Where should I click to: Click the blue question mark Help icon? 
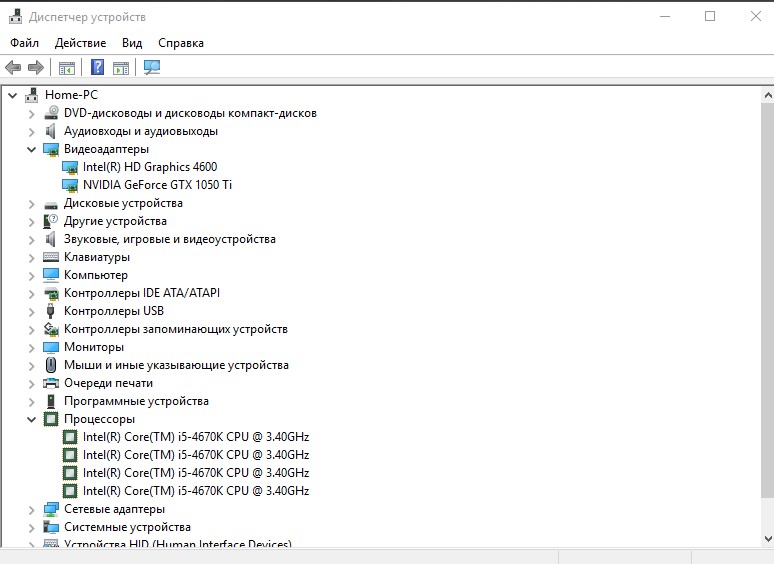(97, 68)
